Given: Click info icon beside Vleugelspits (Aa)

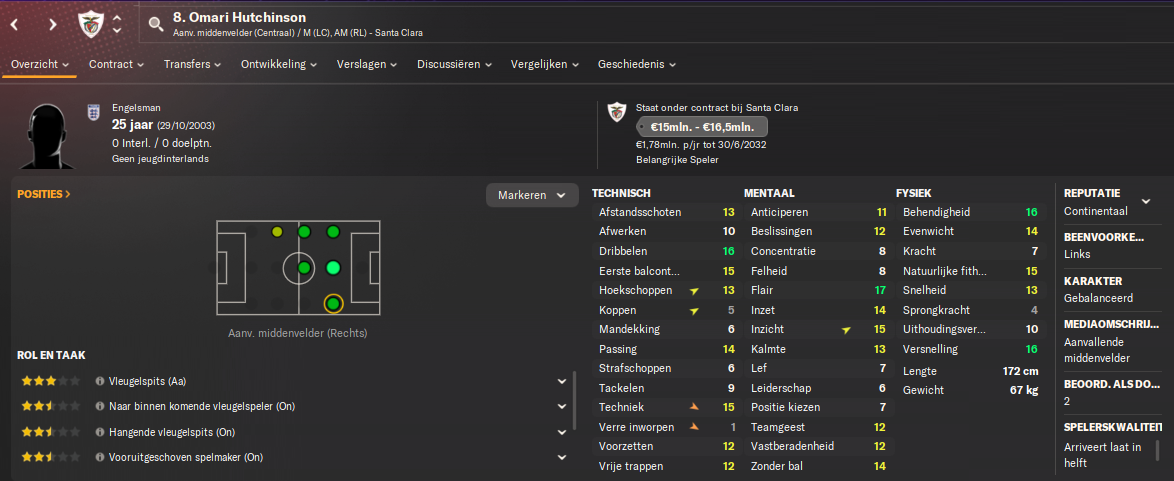Looking at the screenshot, I should (100, 381).
